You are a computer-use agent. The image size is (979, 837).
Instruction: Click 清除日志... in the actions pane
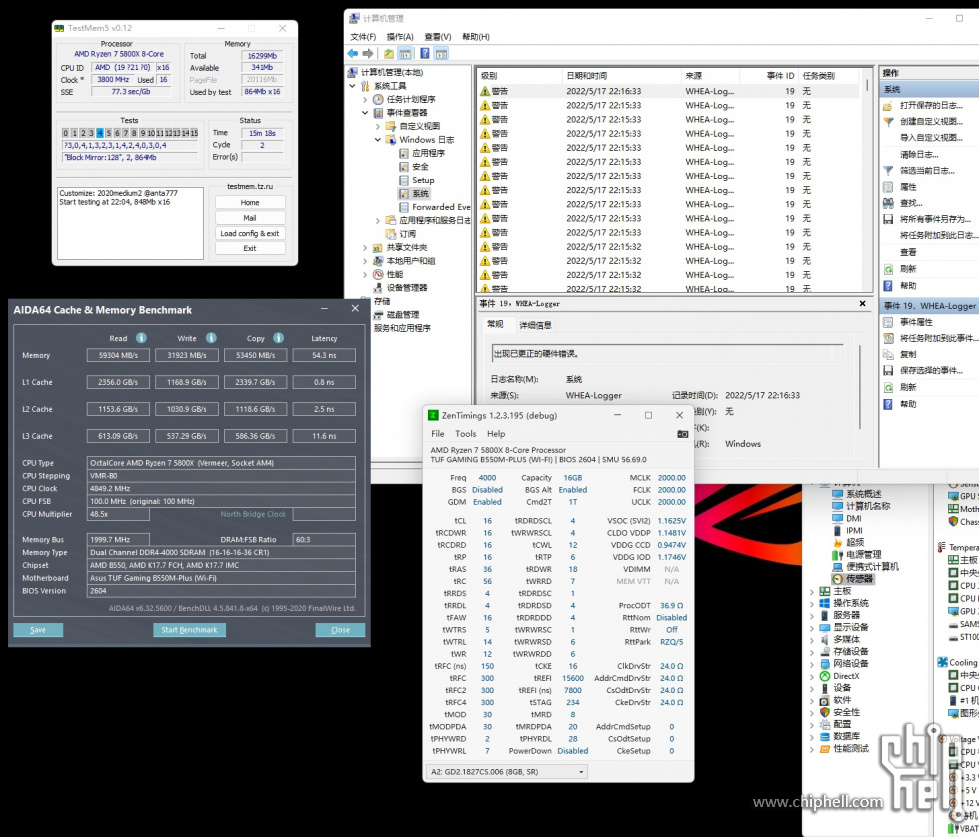tap(918, 154)
